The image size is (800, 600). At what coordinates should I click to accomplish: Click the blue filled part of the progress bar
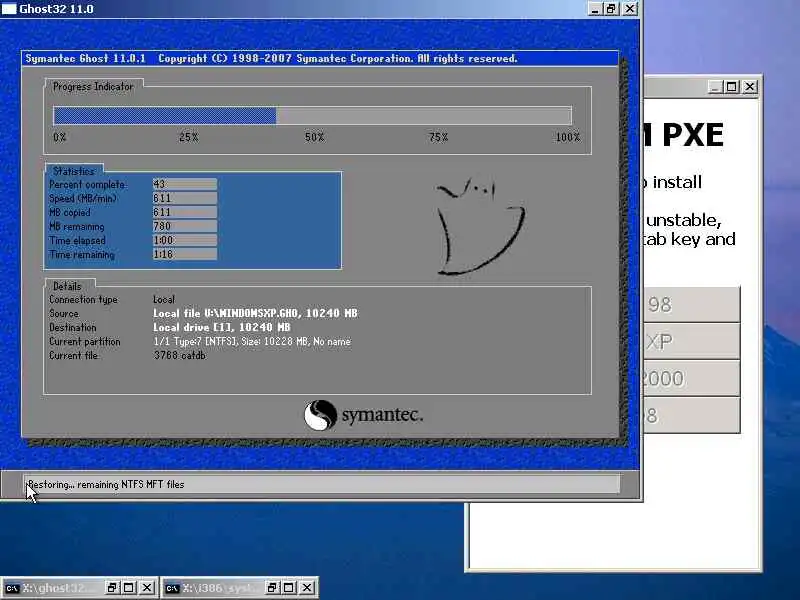pyautogui.click(x=165, y=115)
